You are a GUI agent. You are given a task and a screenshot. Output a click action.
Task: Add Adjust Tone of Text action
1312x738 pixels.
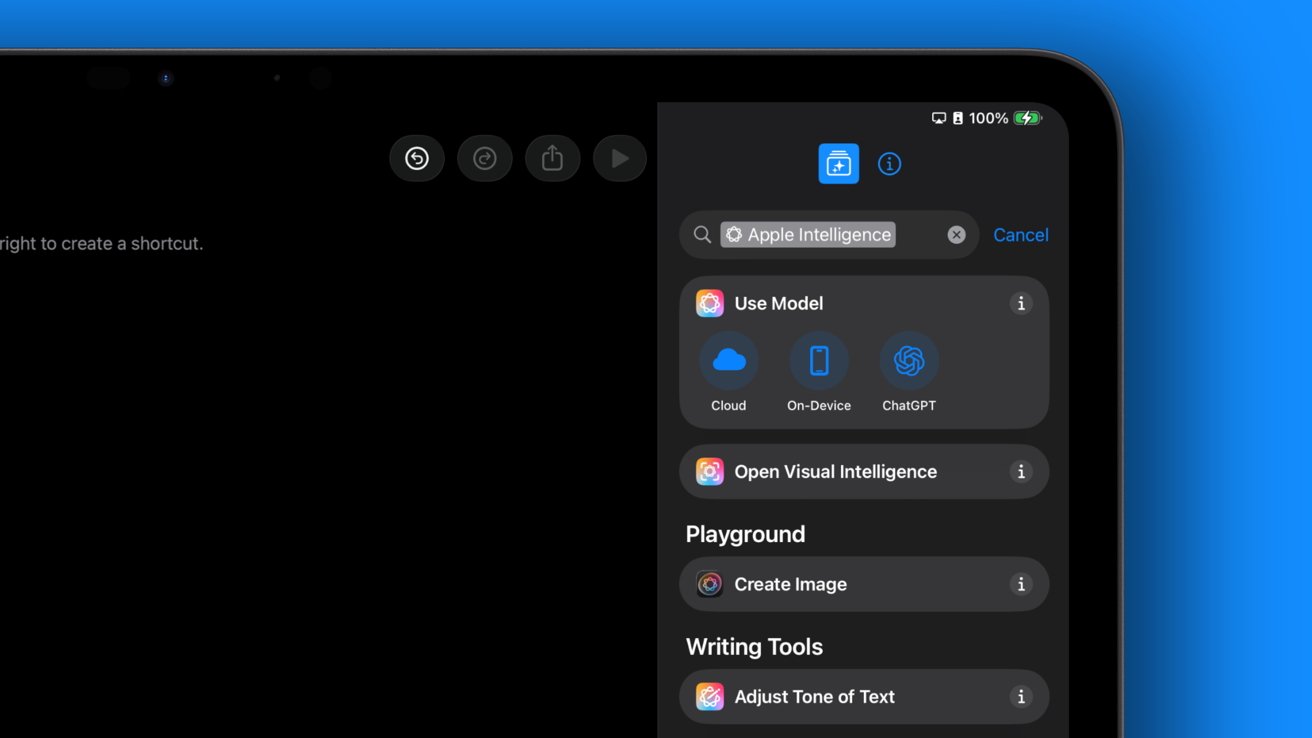pyautogui.click(x=864, y=697)
